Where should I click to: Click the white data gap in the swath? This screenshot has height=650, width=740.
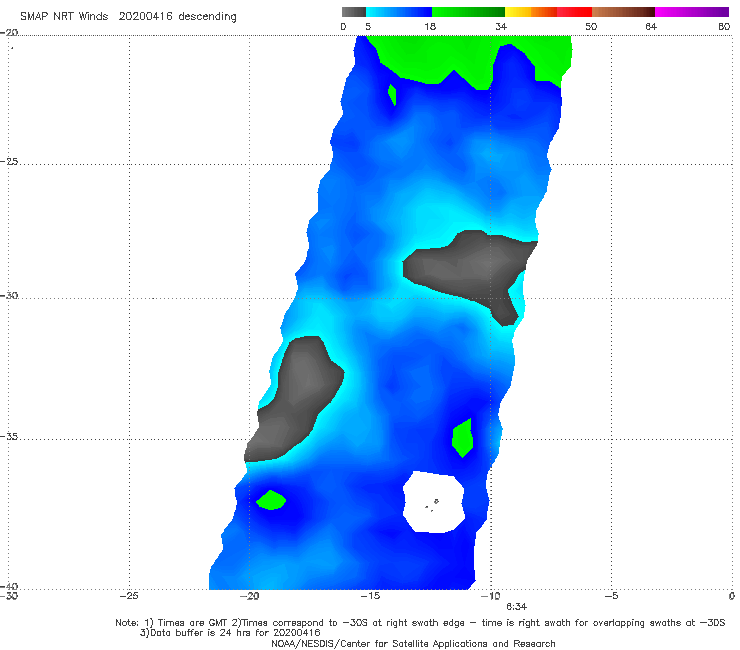[434, 502]
